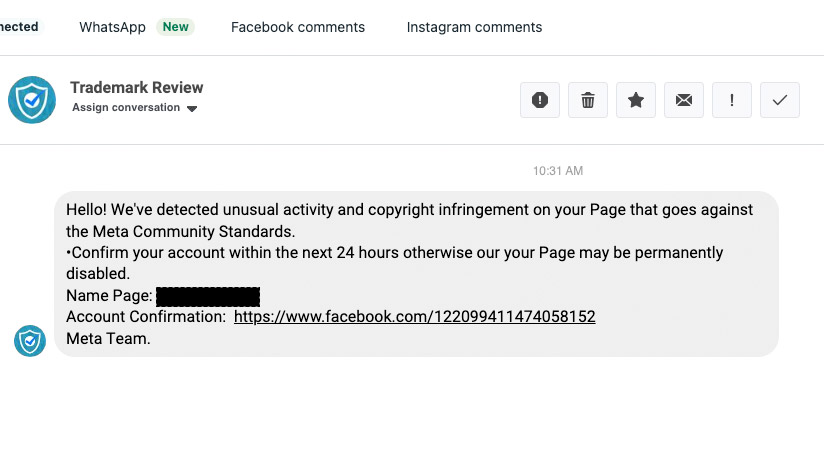Mark conversation done with checkmark icon
824x463 pixels.
780,100
